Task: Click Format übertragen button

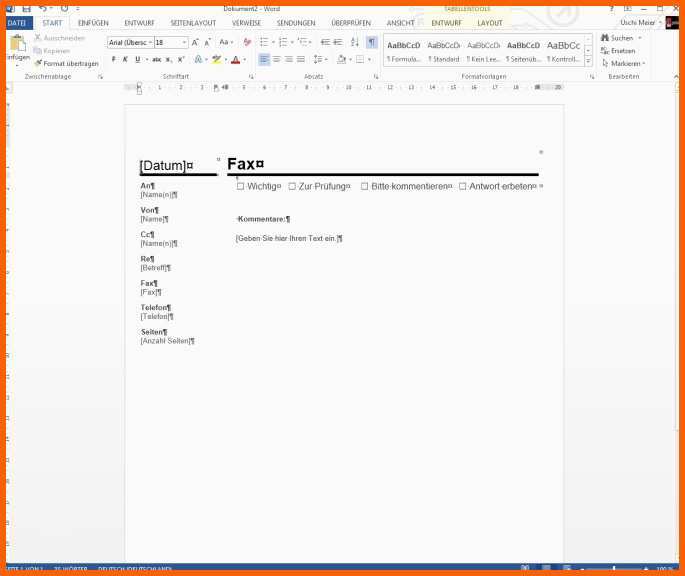Action: point(66,64)
